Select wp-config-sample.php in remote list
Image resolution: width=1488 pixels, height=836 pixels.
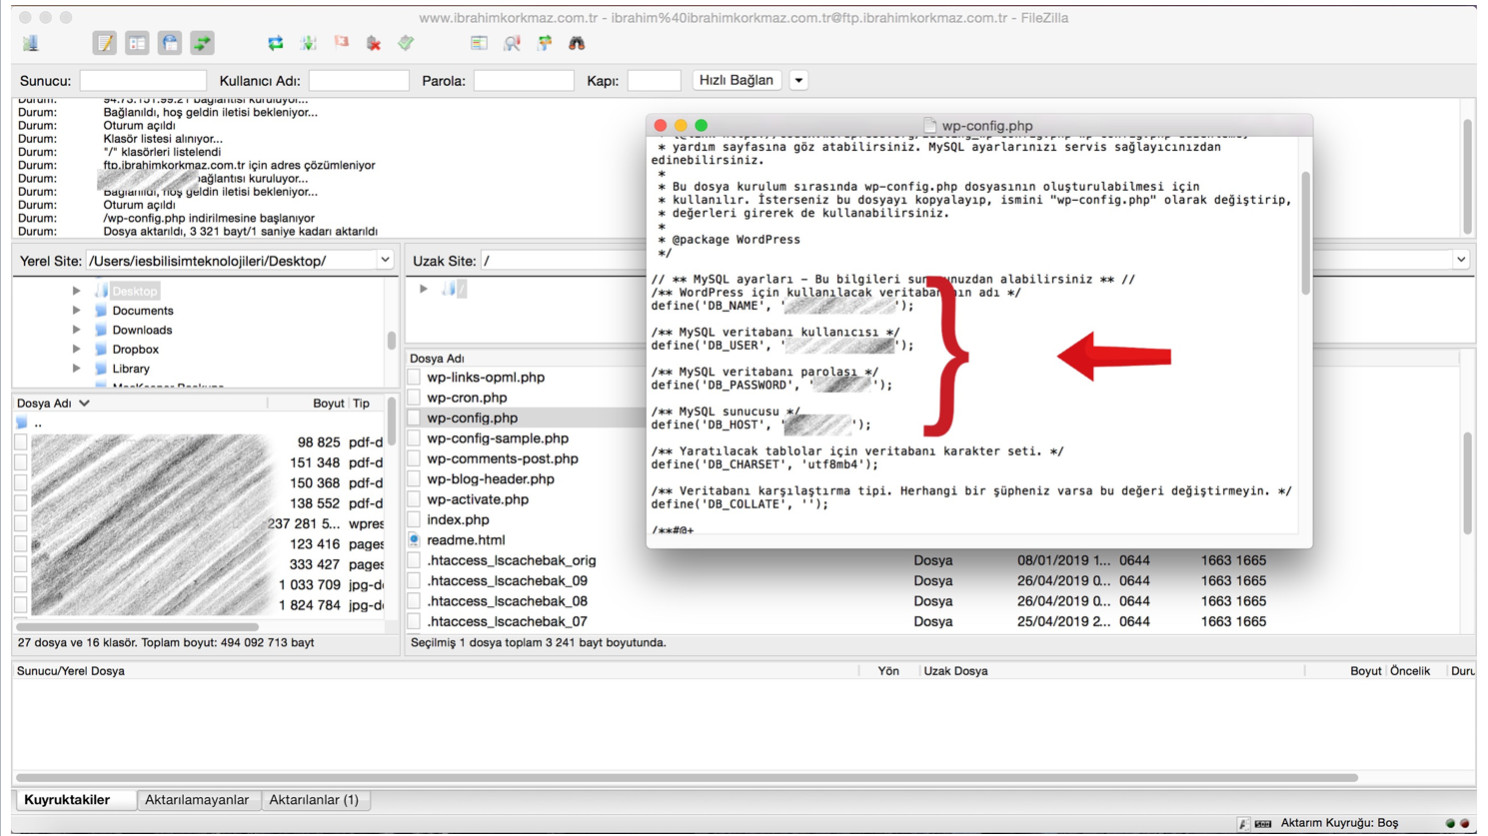[498, 438]
